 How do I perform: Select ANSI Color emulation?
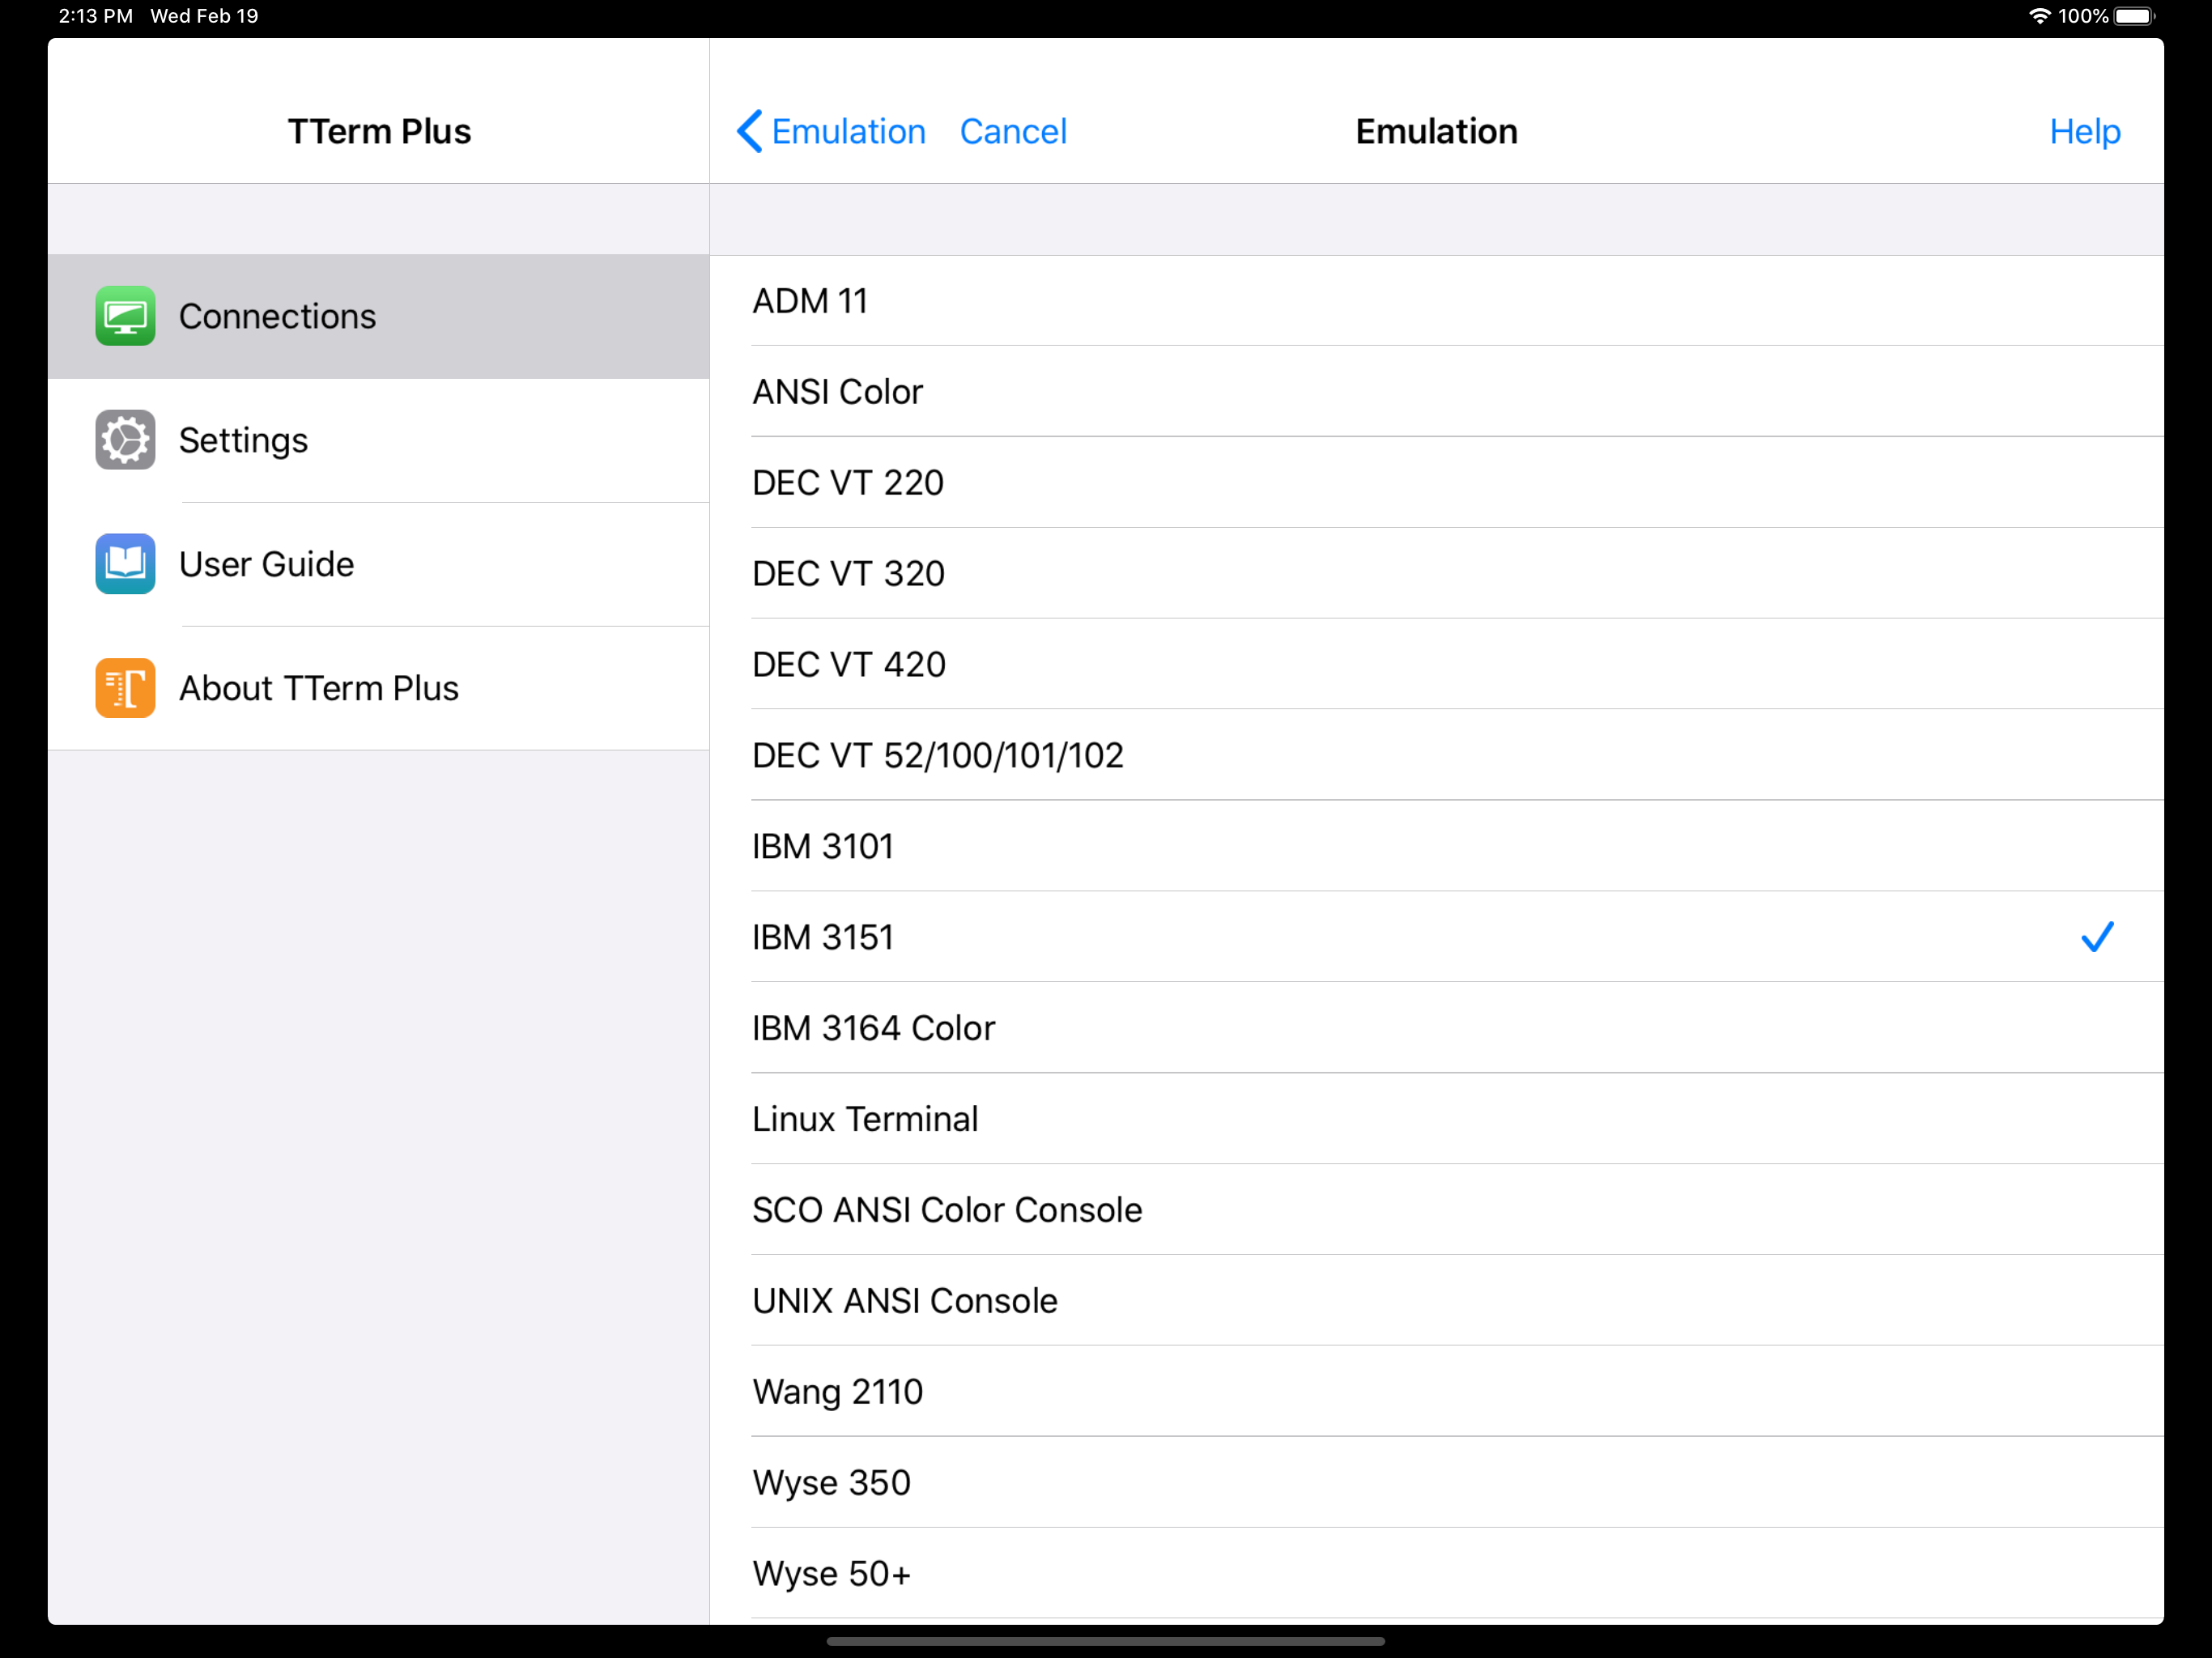1436,392
